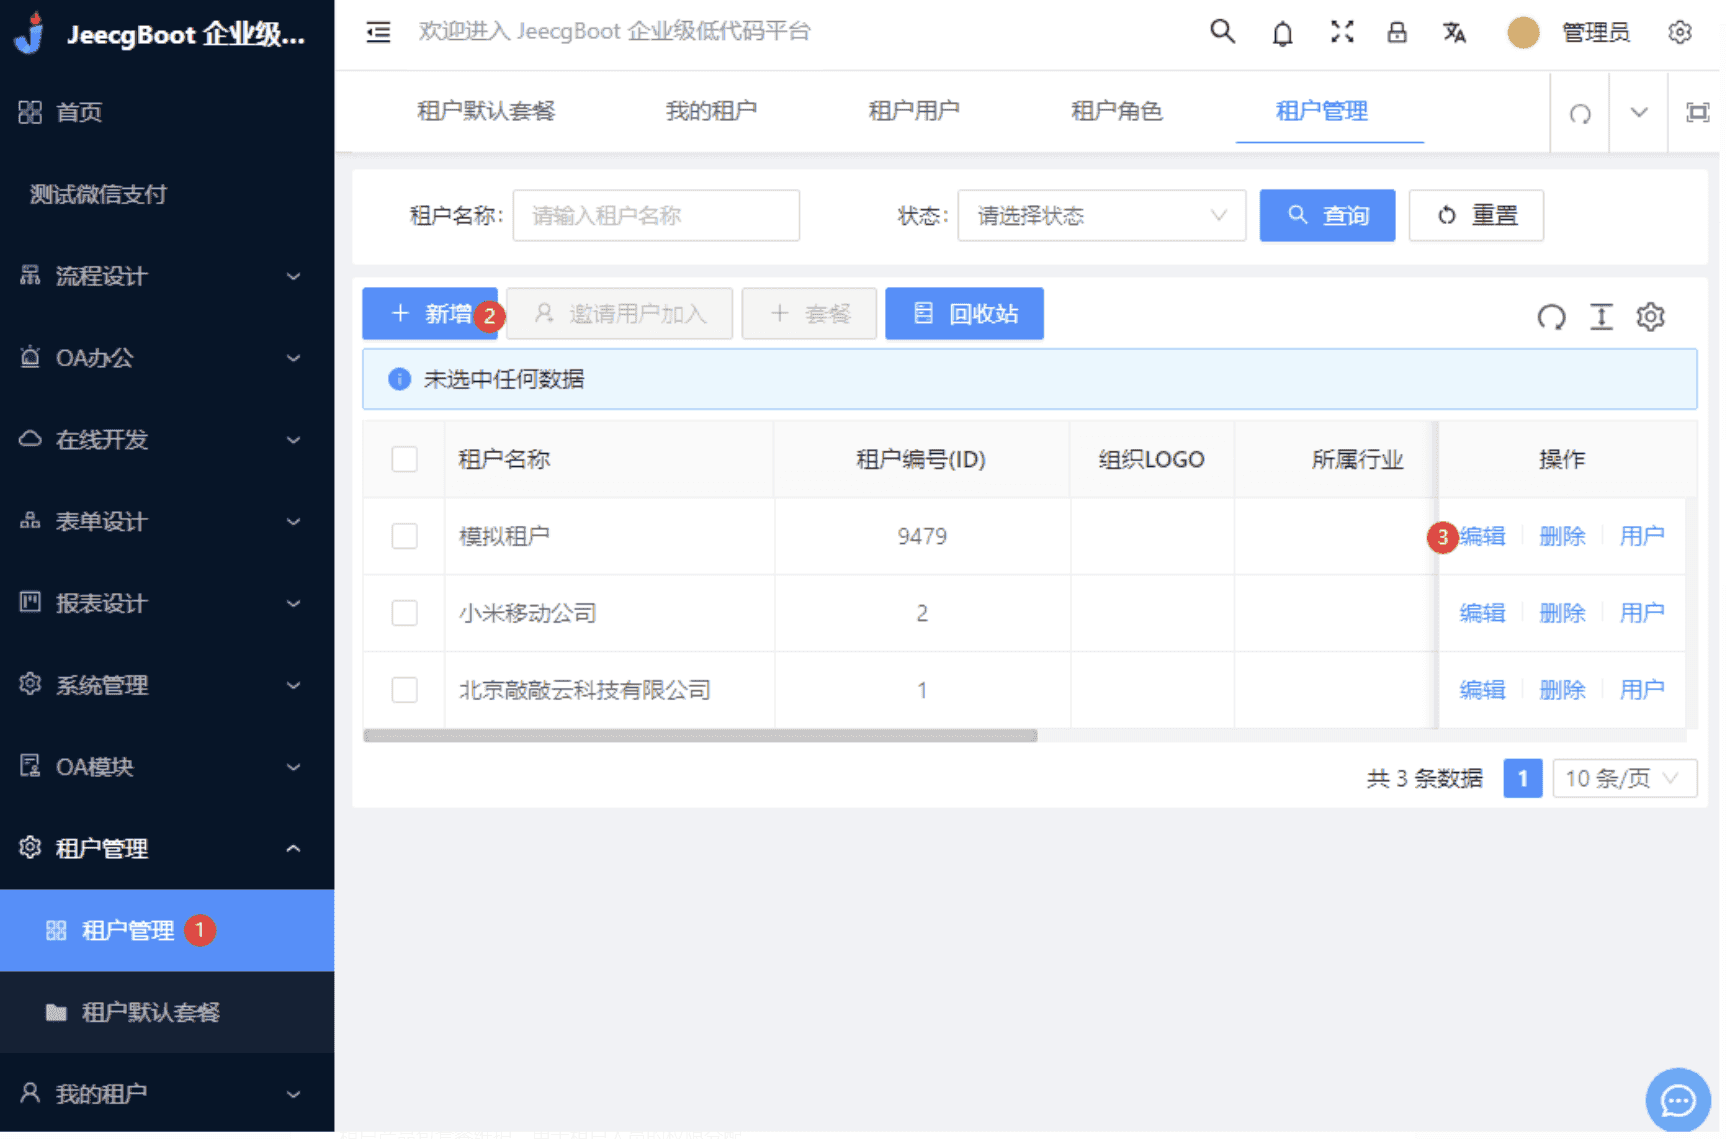Collapse the sidebar with the menu fold icon
The image size is (1726, 1139).
point(378,32)
